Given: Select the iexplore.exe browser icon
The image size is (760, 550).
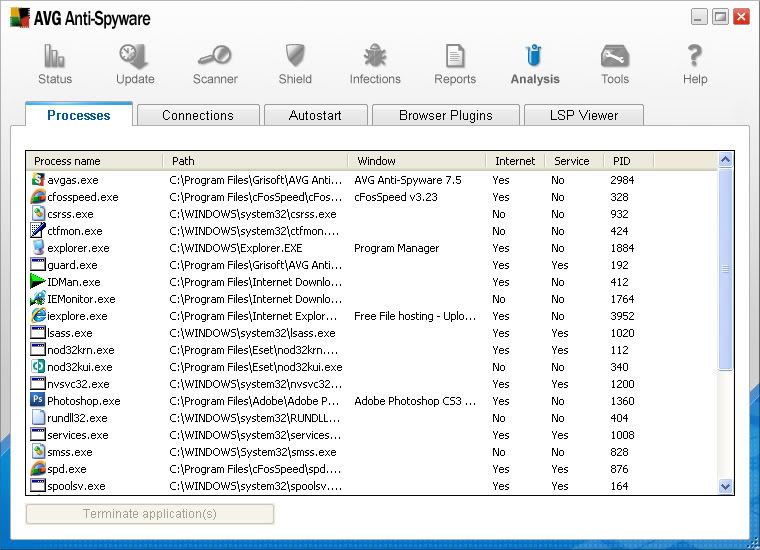Looking at the screenshot, I should (x=38, y=315).
